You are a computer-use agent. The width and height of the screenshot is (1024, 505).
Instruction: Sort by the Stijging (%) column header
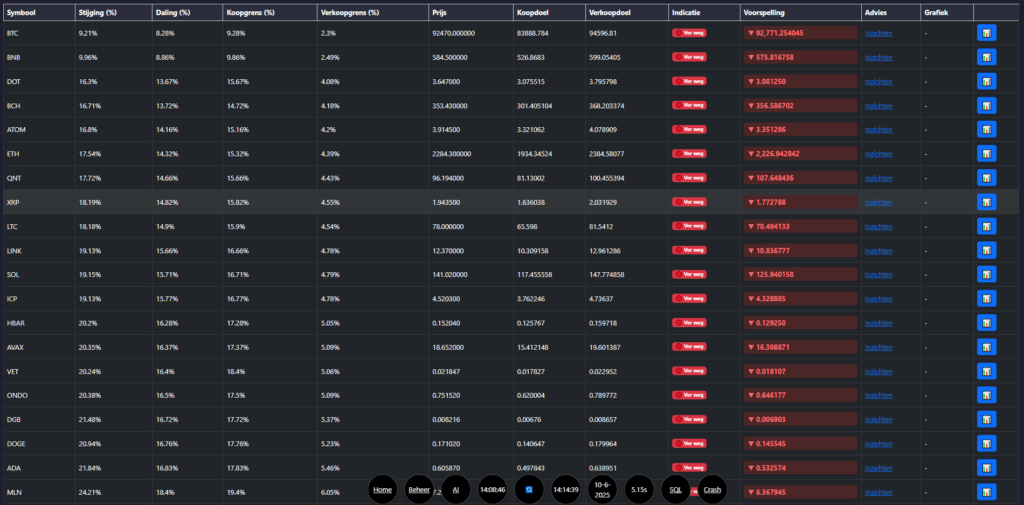(97, 13)
